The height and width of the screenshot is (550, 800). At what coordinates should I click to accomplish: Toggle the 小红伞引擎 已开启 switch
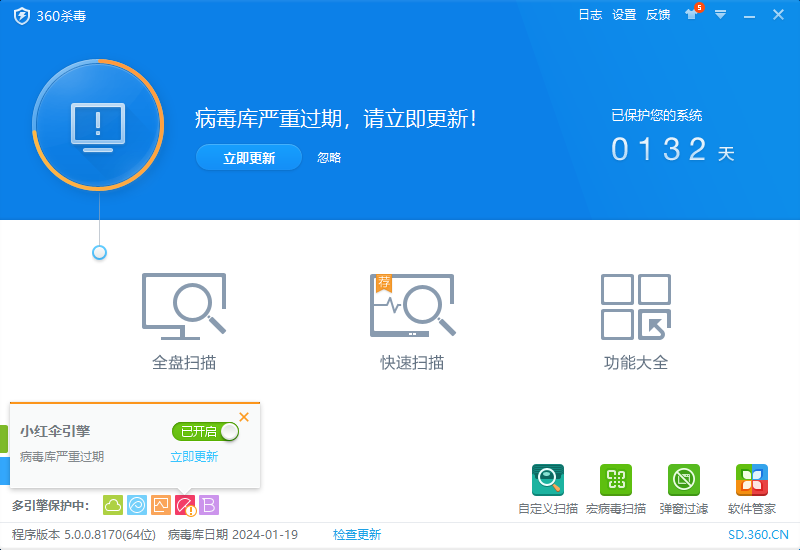205,432
